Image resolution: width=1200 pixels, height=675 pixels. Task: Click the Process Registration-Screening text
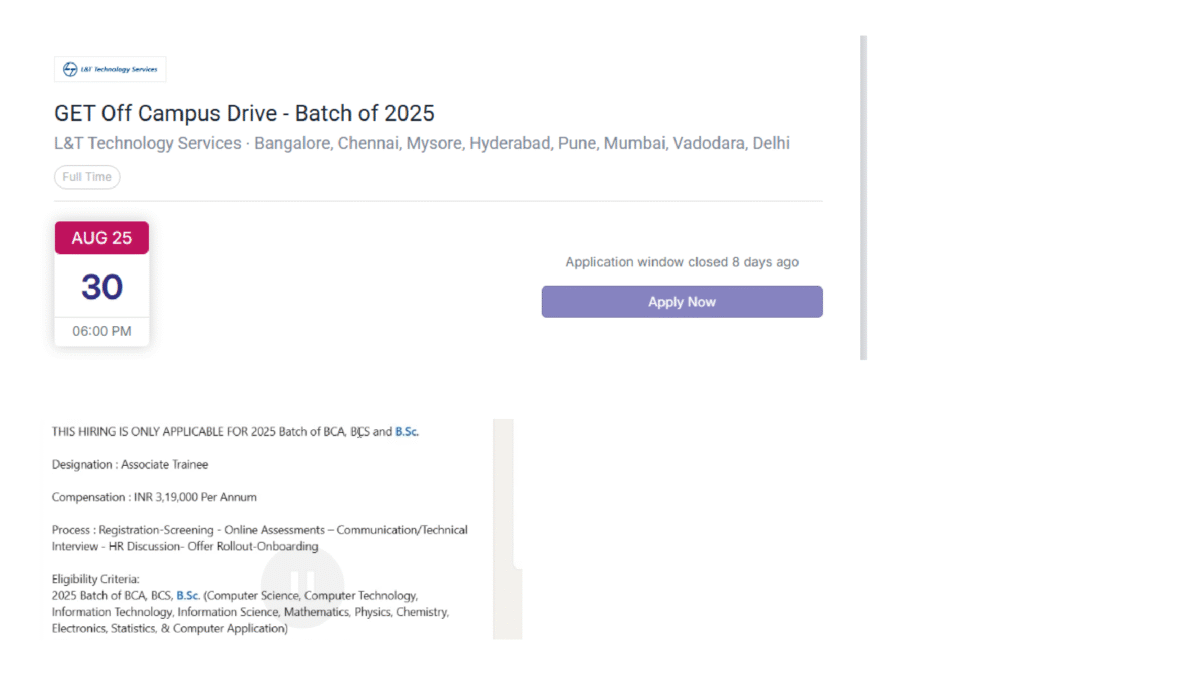coord(260,538)
